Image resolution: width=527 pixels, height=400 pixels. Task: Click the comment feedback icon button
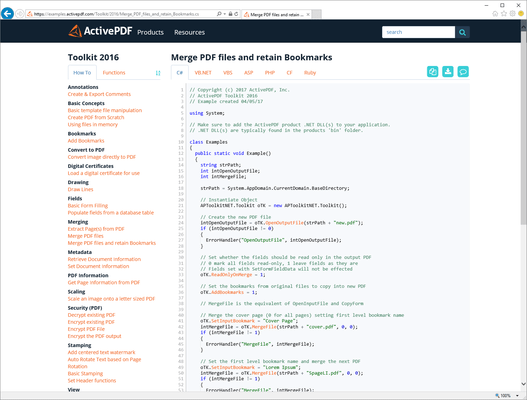(x=463, y=72)
